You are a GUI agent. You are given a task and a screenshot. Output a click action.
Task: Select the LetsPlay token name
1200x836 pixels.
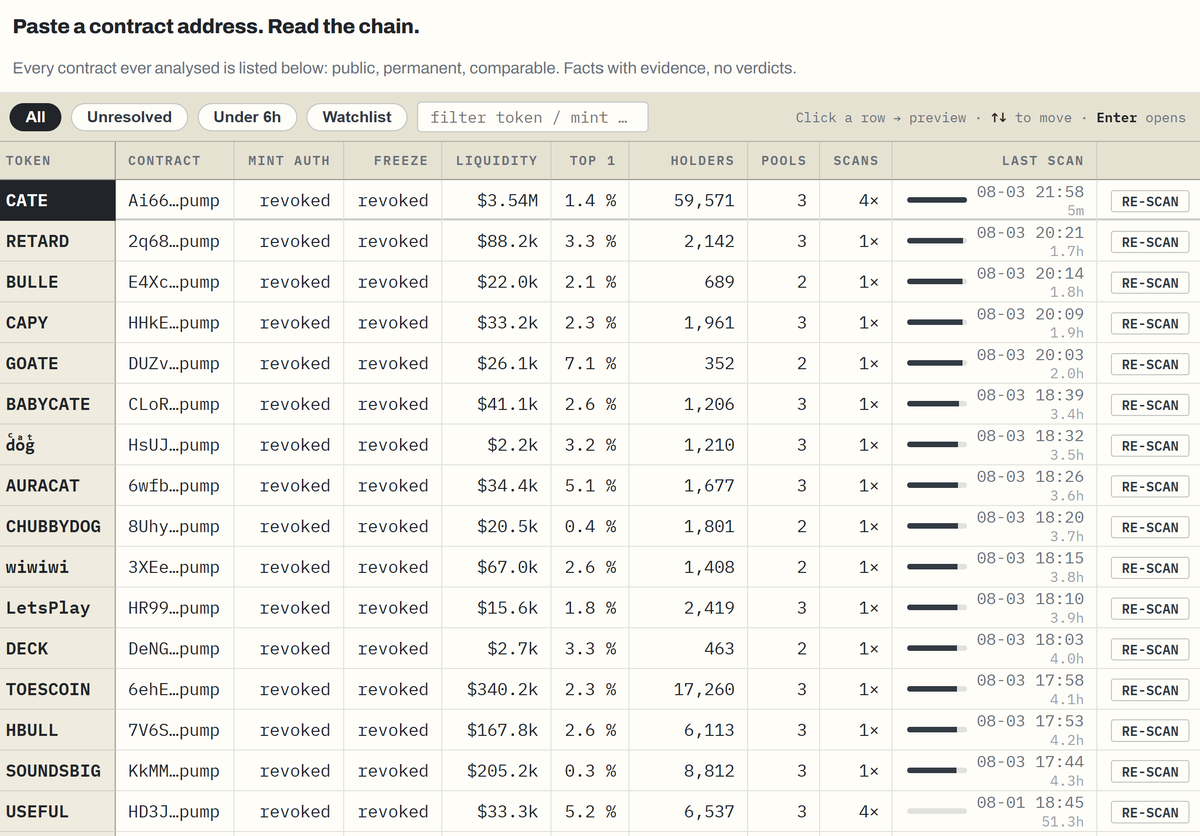tap(48, 608)
